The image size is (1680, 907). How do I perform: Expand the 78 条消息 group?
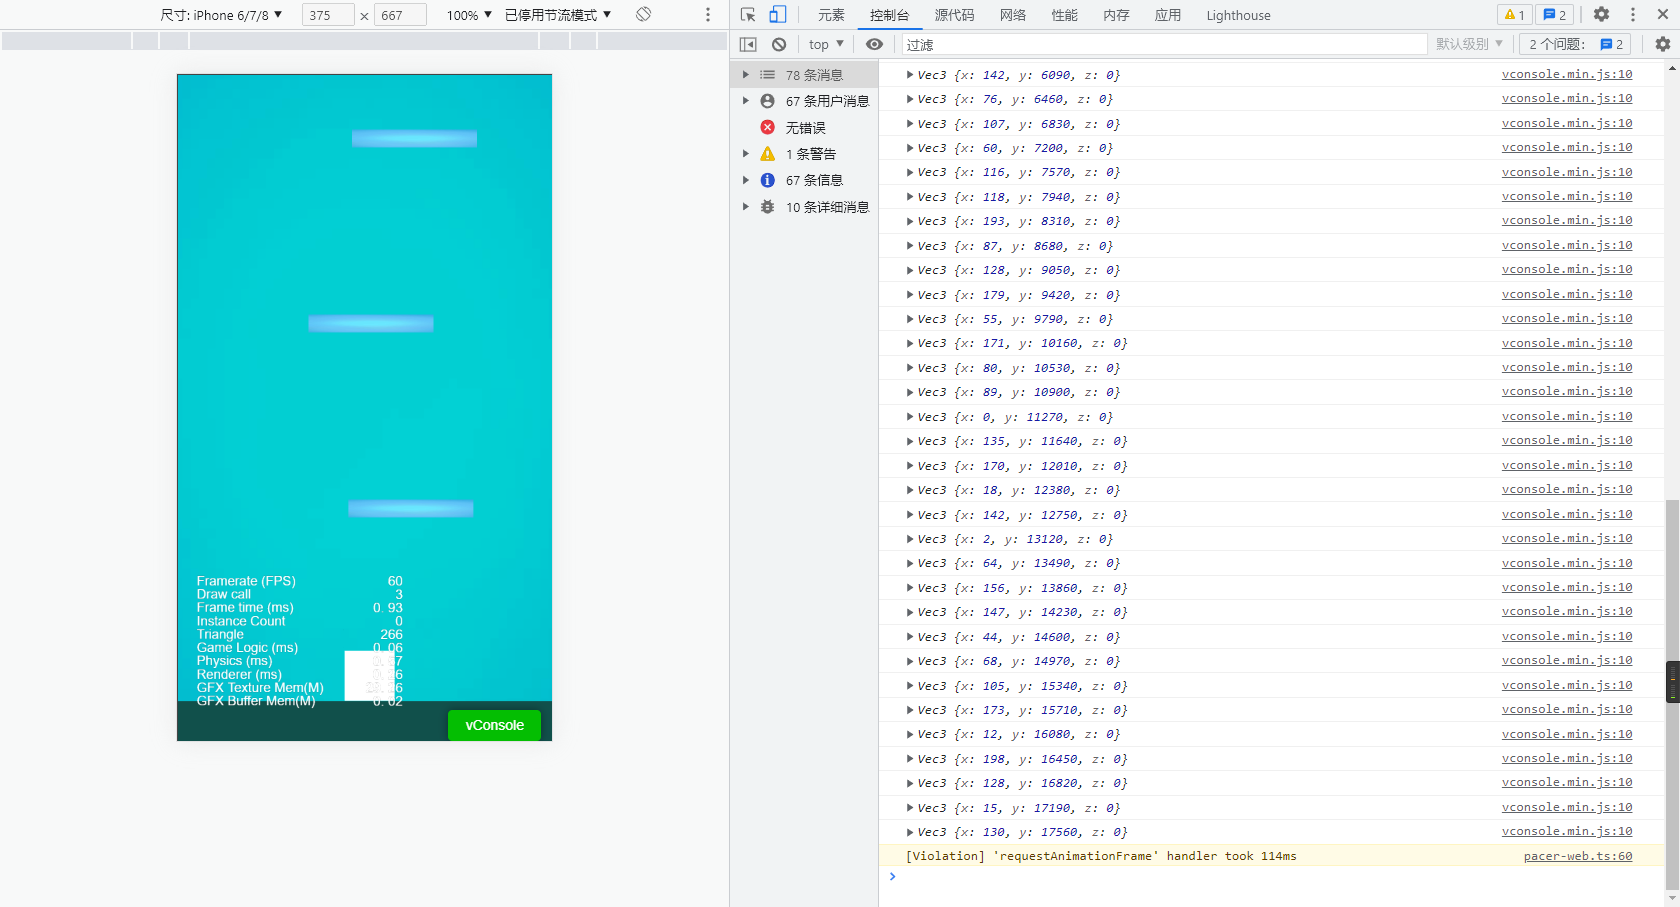(x=745, y=75)
